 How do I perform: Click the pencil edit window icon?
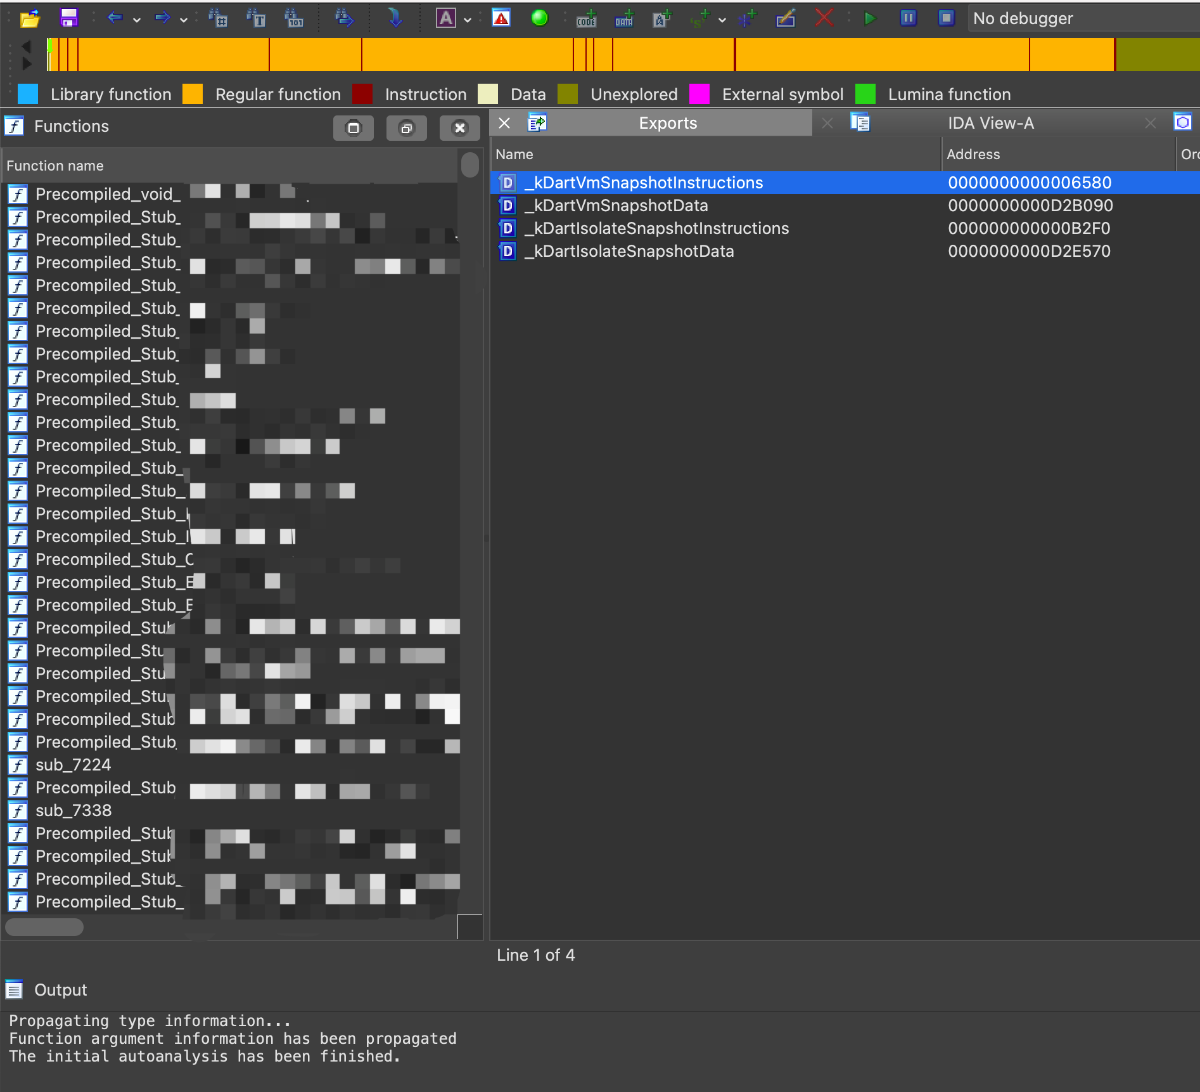click(786, 18)
